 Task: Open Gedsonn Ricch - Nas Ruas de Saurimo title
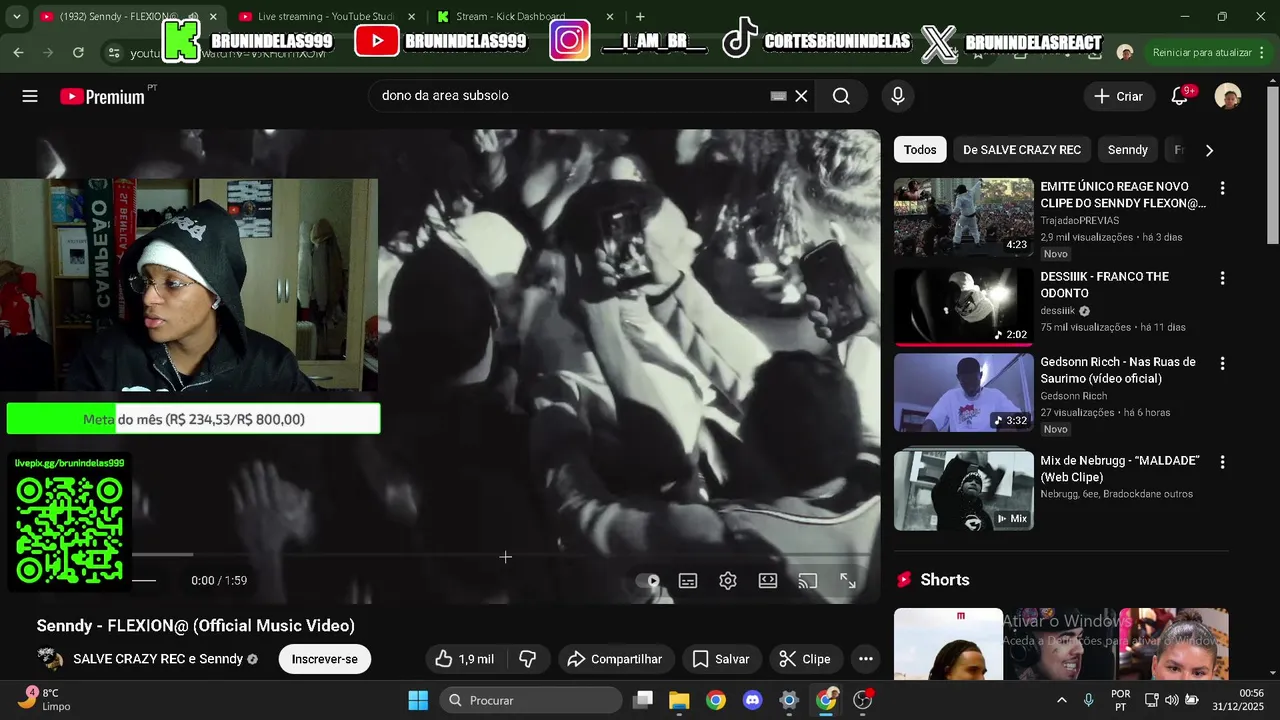(x=1118, y=370)
